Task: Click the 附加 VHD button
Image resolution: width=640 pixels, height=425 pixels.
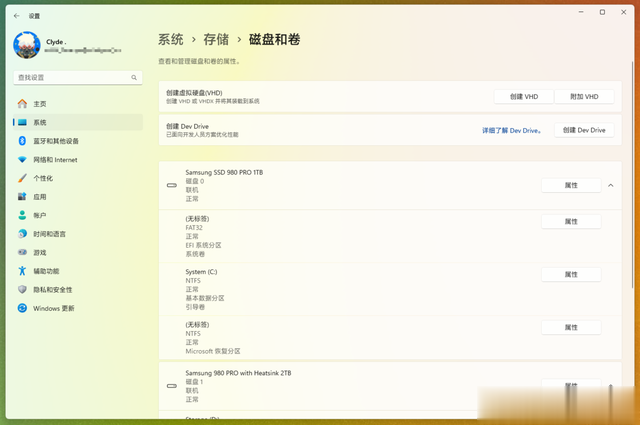Action: 584,97
